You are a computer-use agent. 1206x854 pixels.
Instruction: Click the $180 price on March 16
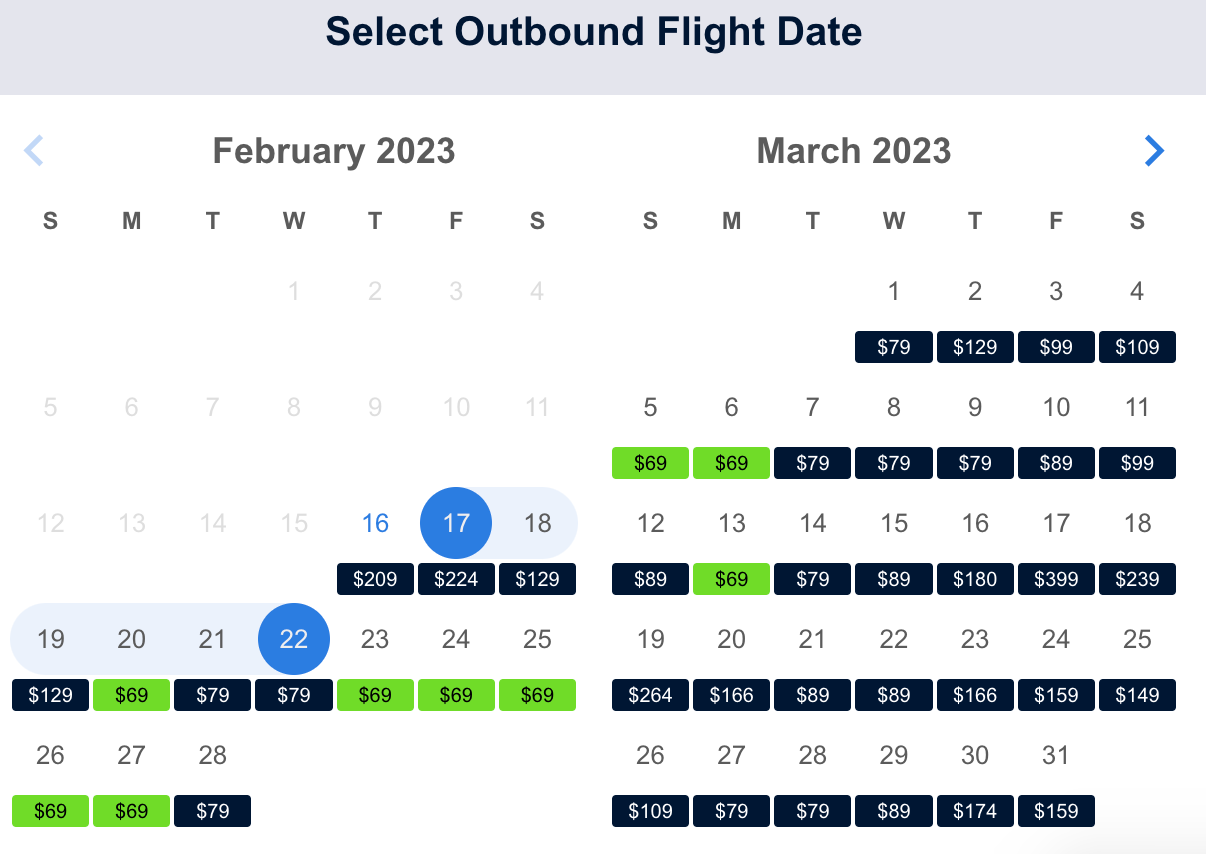point(975,579)
